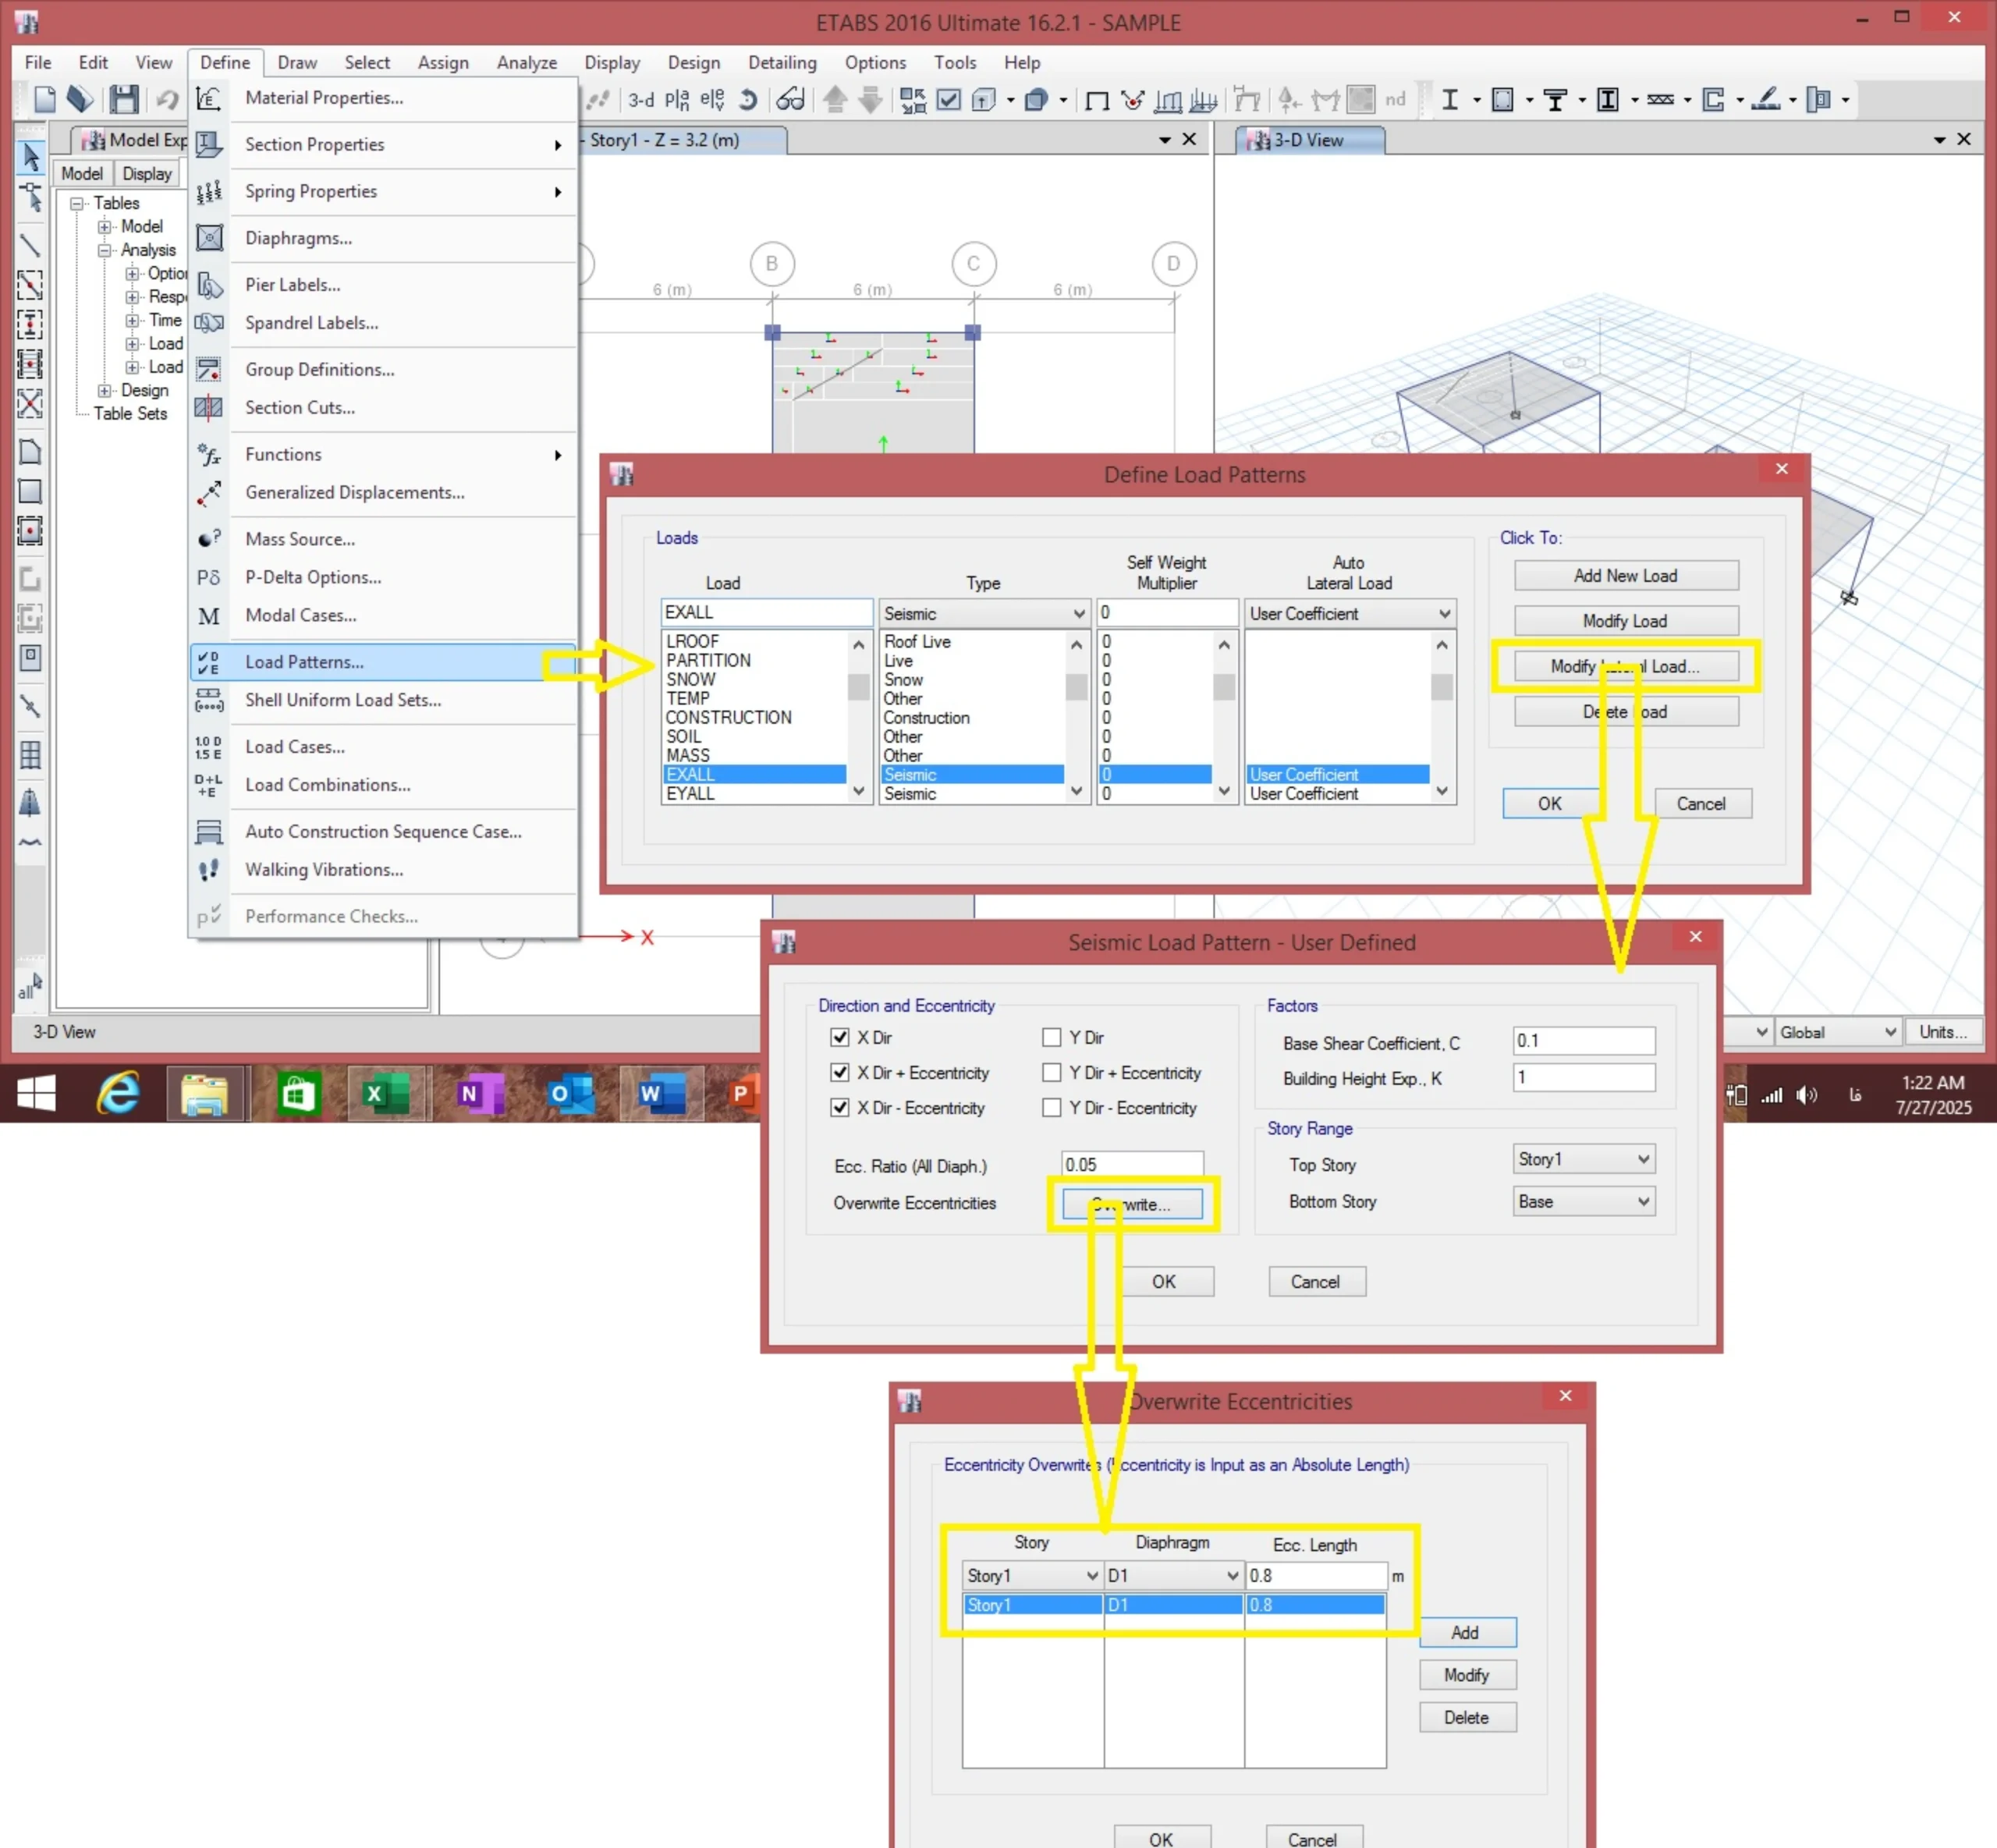
Task: Click the Save model toolbar icon
Action: click(x=123, y=99)
